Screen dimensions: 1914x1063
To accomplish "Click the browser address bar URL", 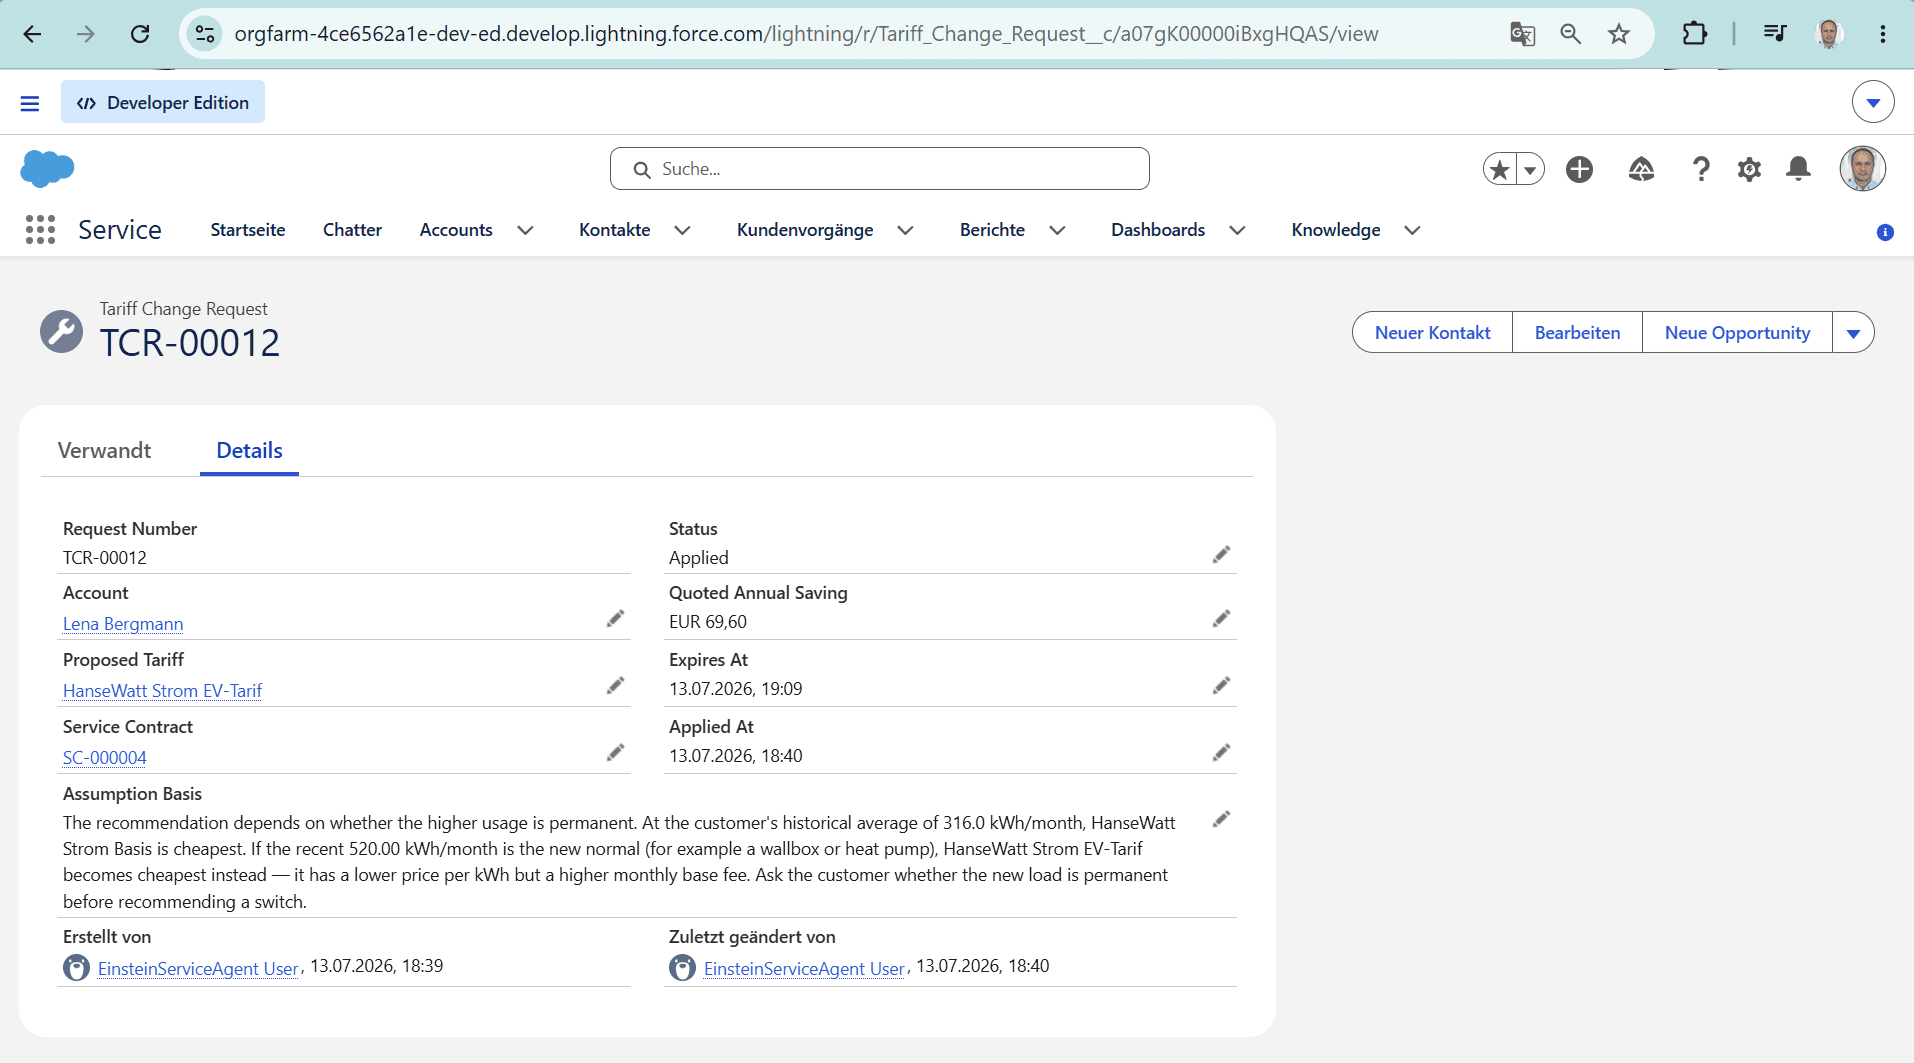I will click(806, 34).
